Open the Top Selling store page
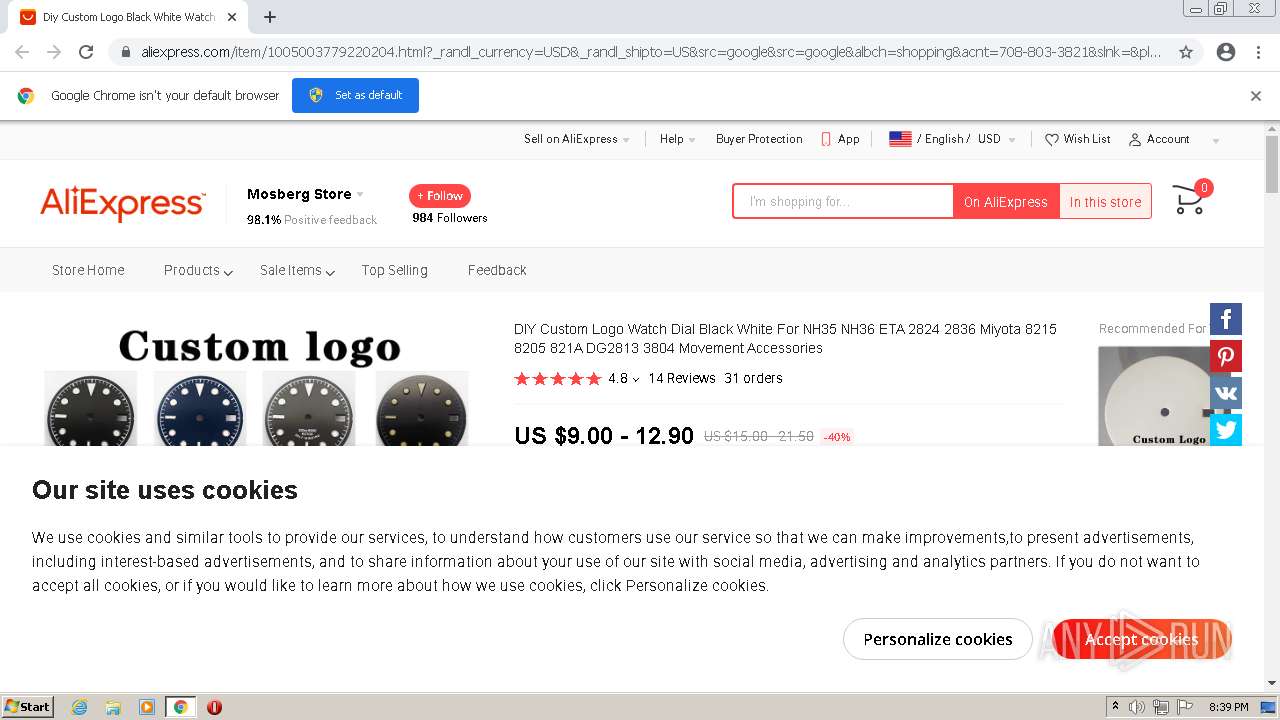Screen dimensions: 1280x720 tap(394, 270)
